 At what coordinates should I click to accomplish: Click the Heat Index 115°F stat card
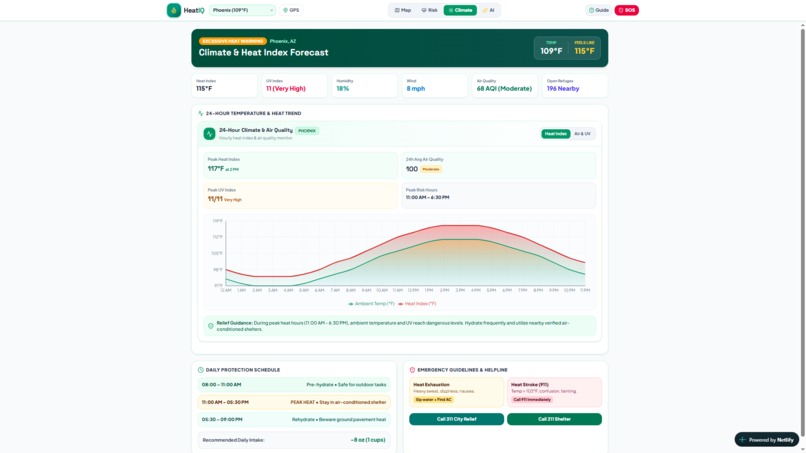coord(224,85)
